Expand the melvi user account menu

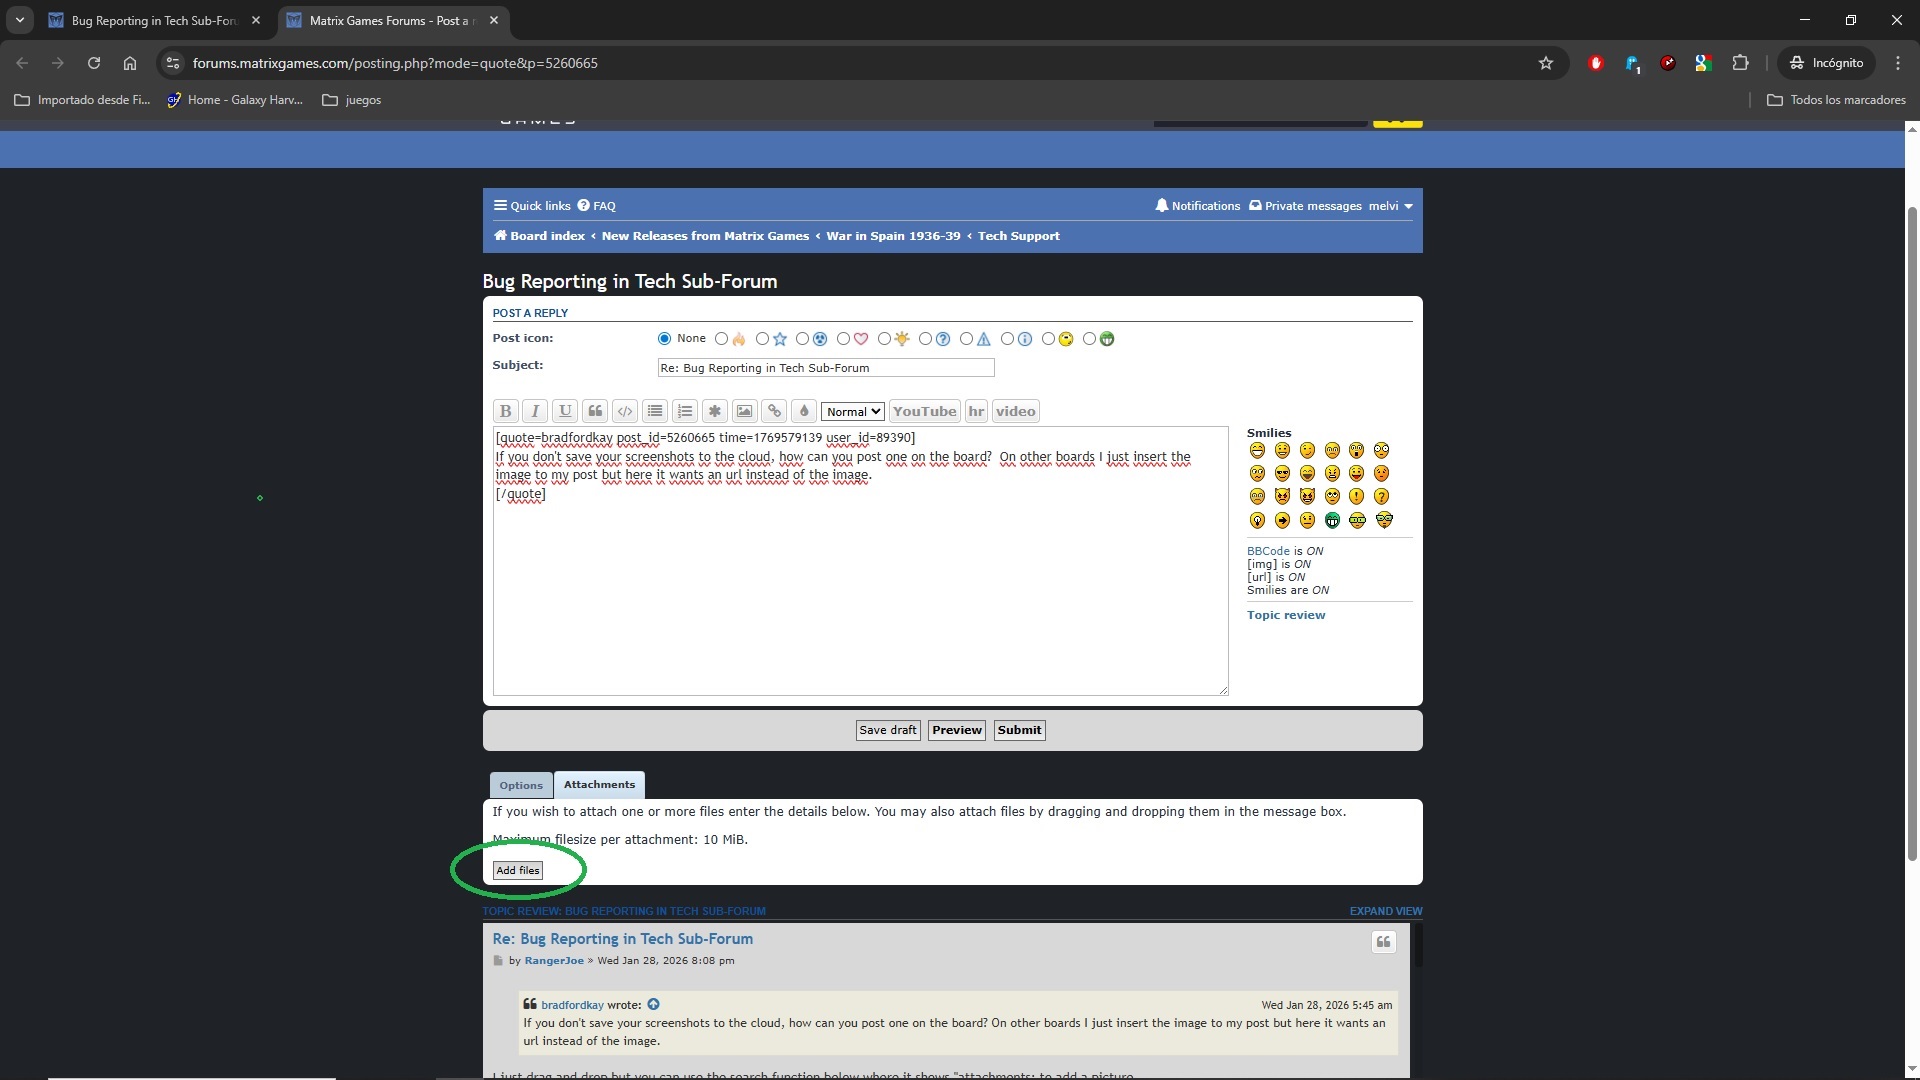1389,206
